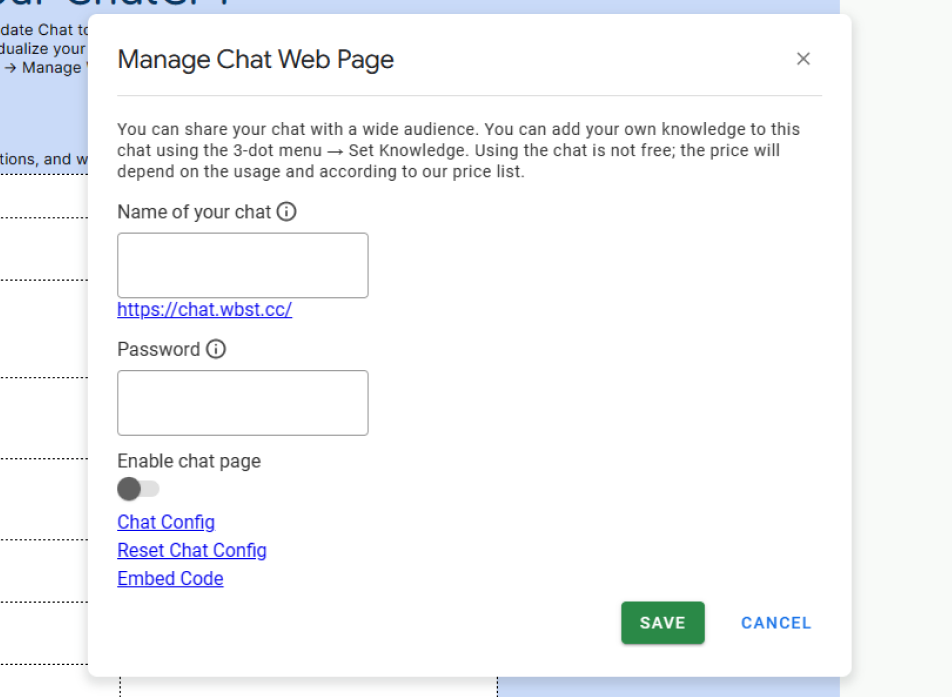Select the empty 'Name of your chat' text box
Viewport: 952px width, 697px height.
tap(242, 265)
